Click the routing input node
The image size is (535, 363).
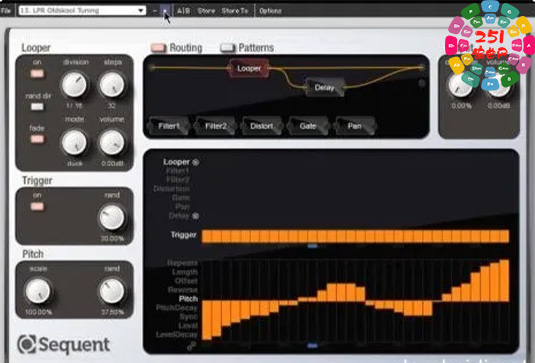click(153, 68)
